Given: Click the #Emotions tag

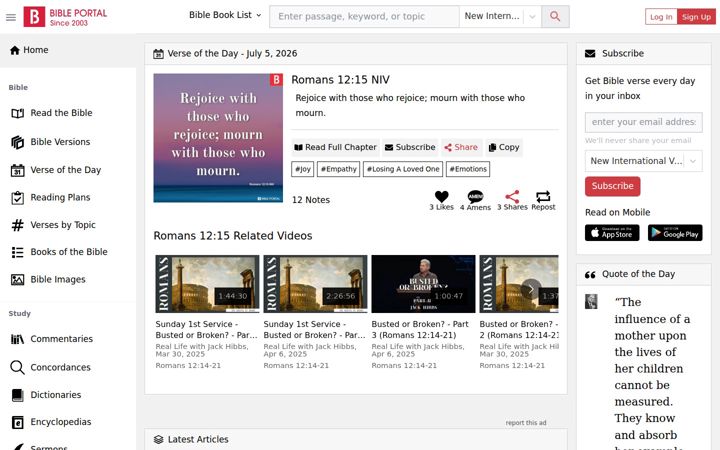Looking at the screenshot, I should [x=468, y=169].
